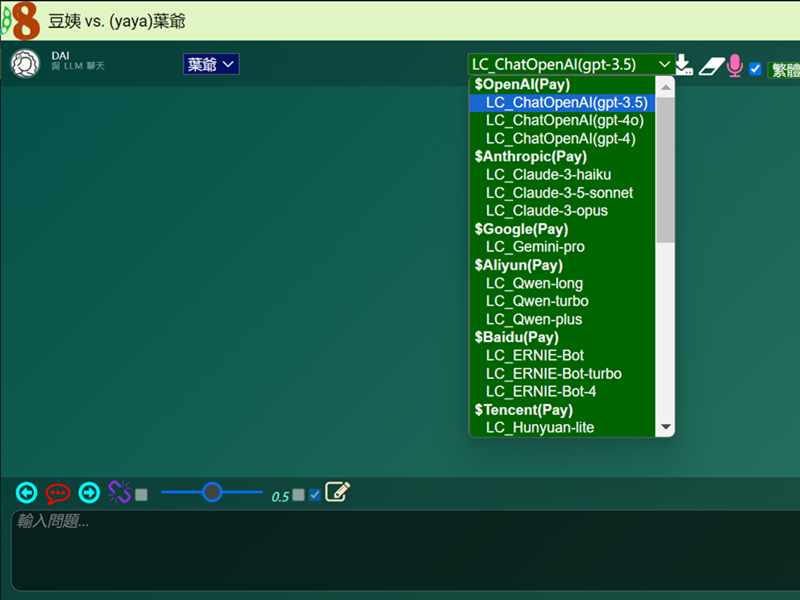Uncheck the checkbox next to the microphone
This screenshot has height=600, width=800.
[x=755, y=69]
